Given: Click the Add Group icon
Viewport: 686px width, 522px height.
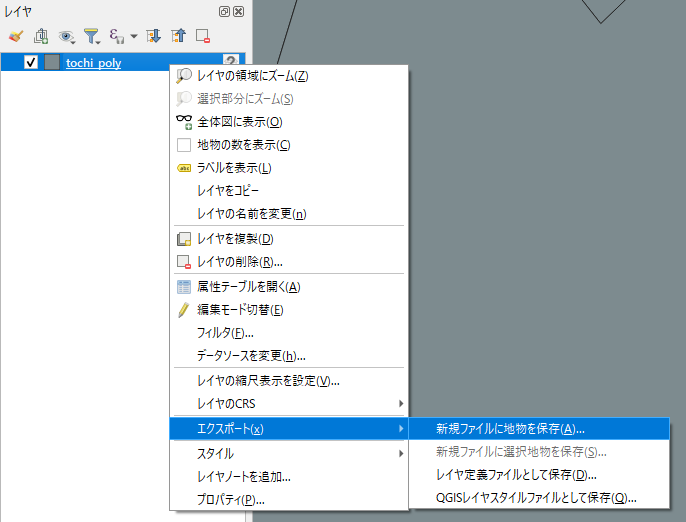Looking at the screenshot, I should (41, 36).
